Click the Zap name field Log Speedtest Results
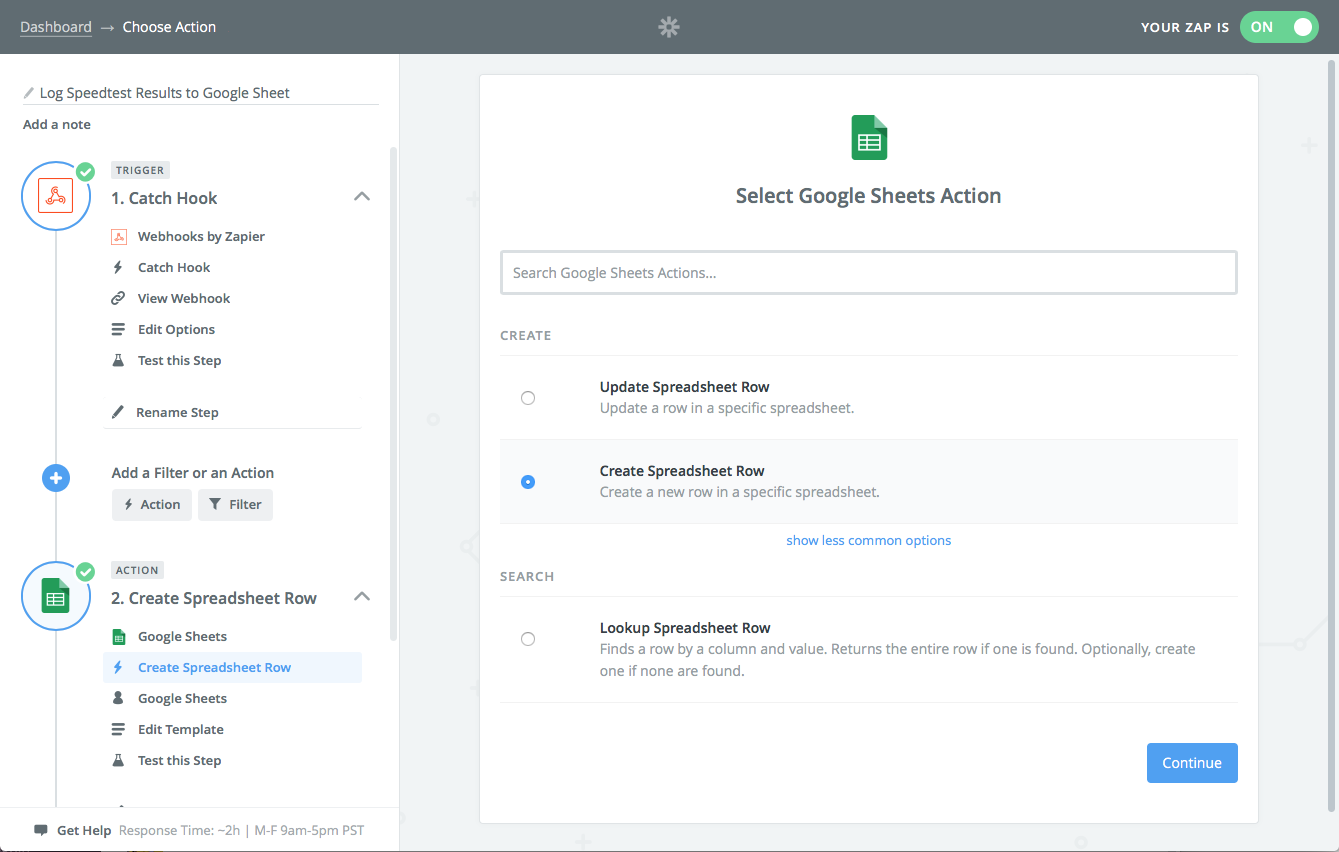The width and height of the screenshot is (1339, 852). point(201,93)
